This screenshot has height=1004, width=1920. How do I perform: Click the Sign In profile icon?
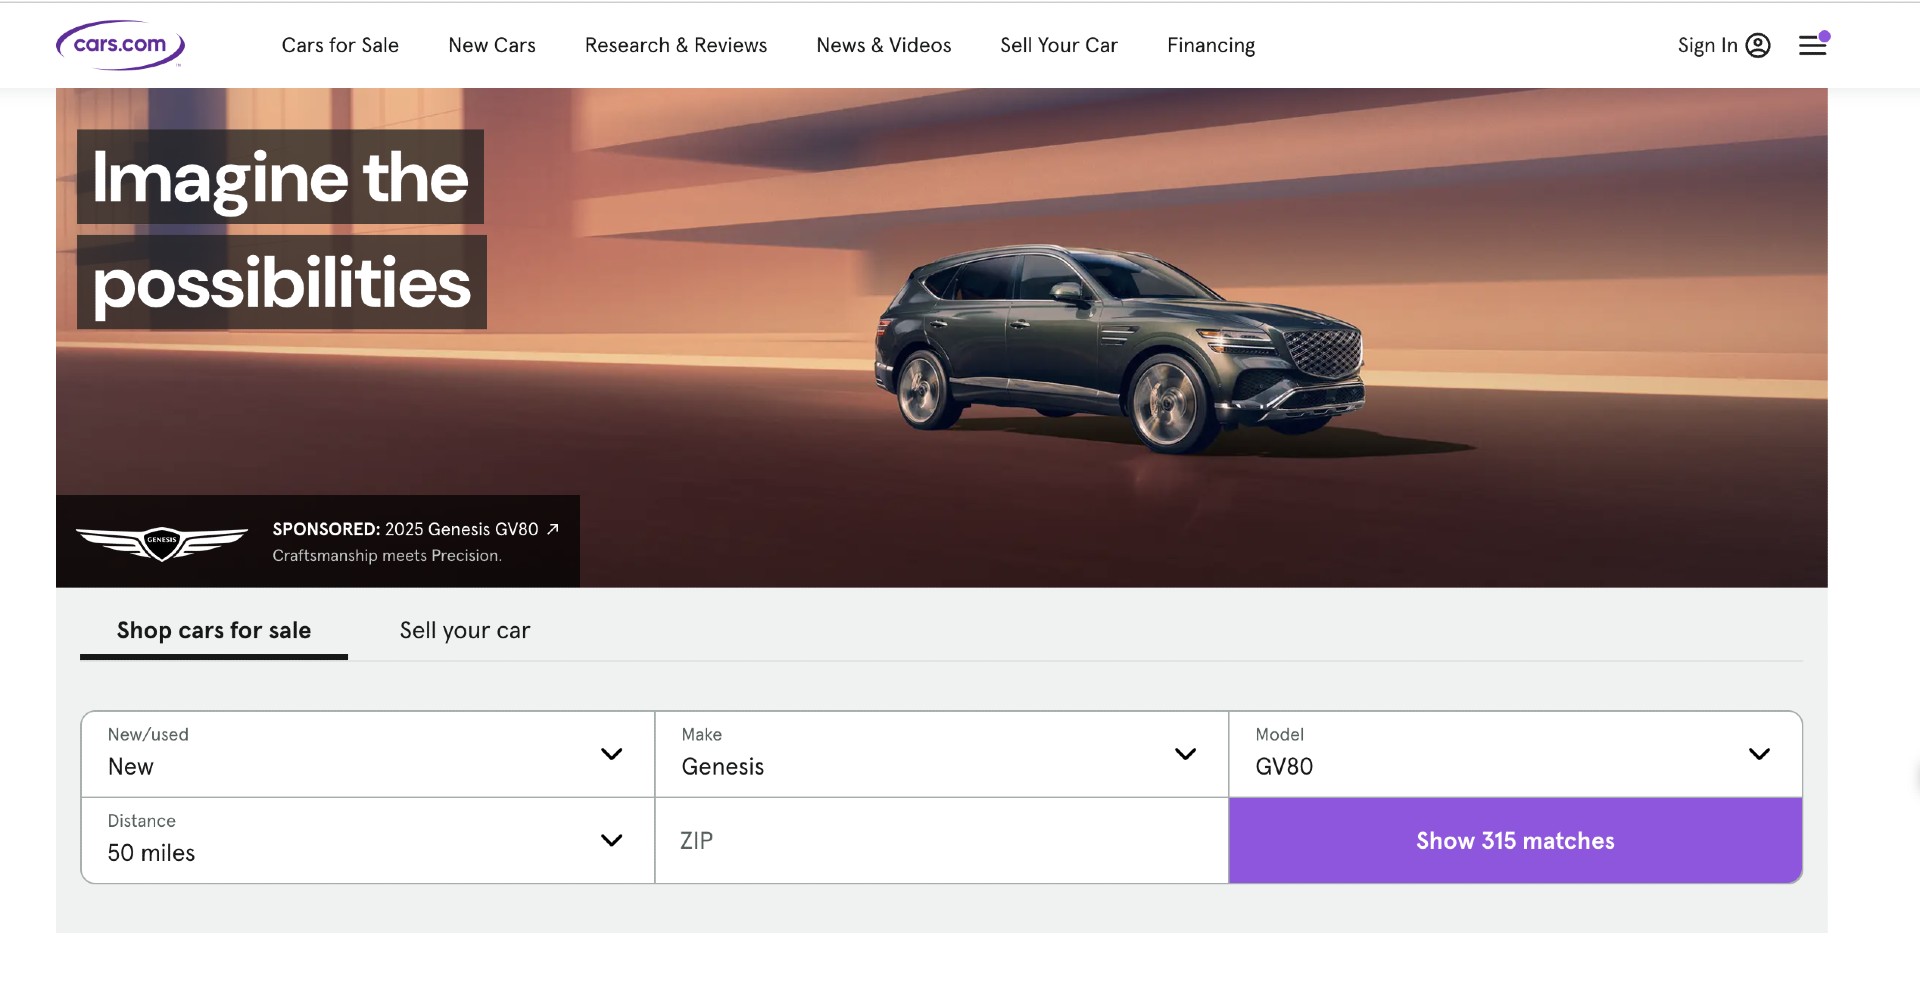pos(1757,45)
